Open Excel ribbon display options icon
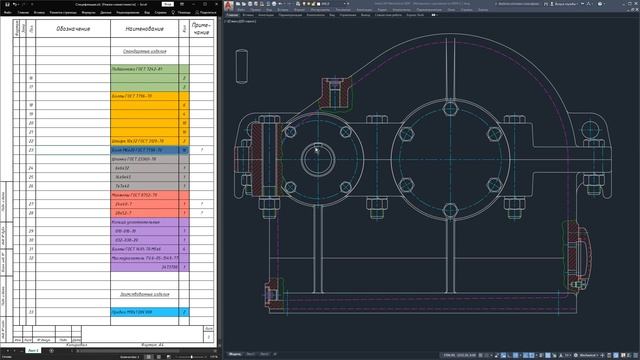Viewport: 640px width, 360px height. 182,4
